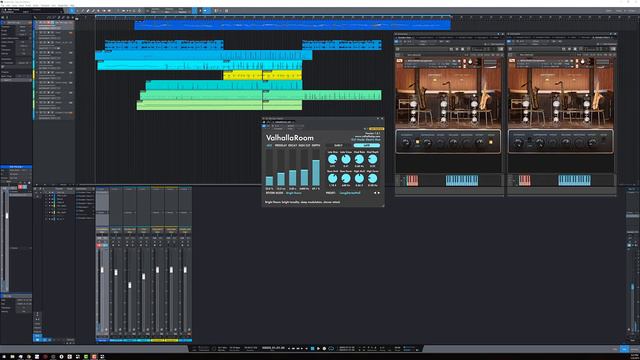Screen dimensions: 640x360
Task: Mute the selected top track in the track list
Action: click(40, 22)
